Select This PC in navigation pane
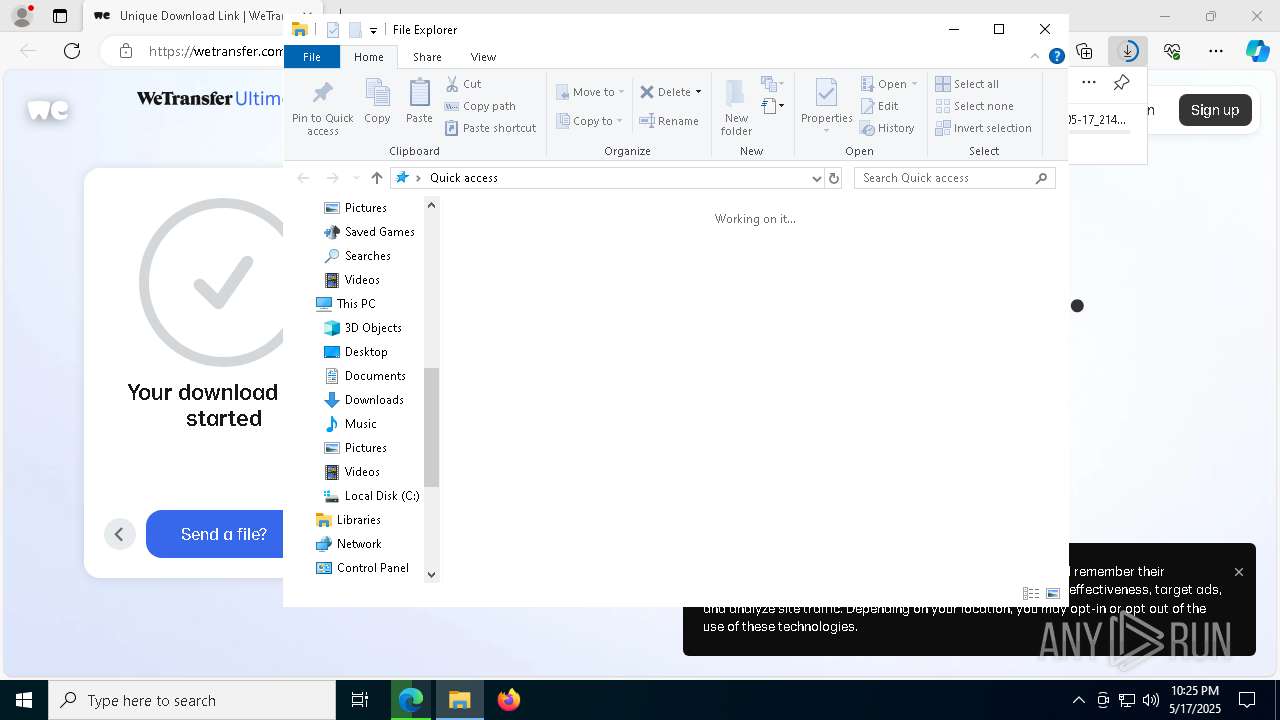The image size is (1280, 720). (355, 304)
